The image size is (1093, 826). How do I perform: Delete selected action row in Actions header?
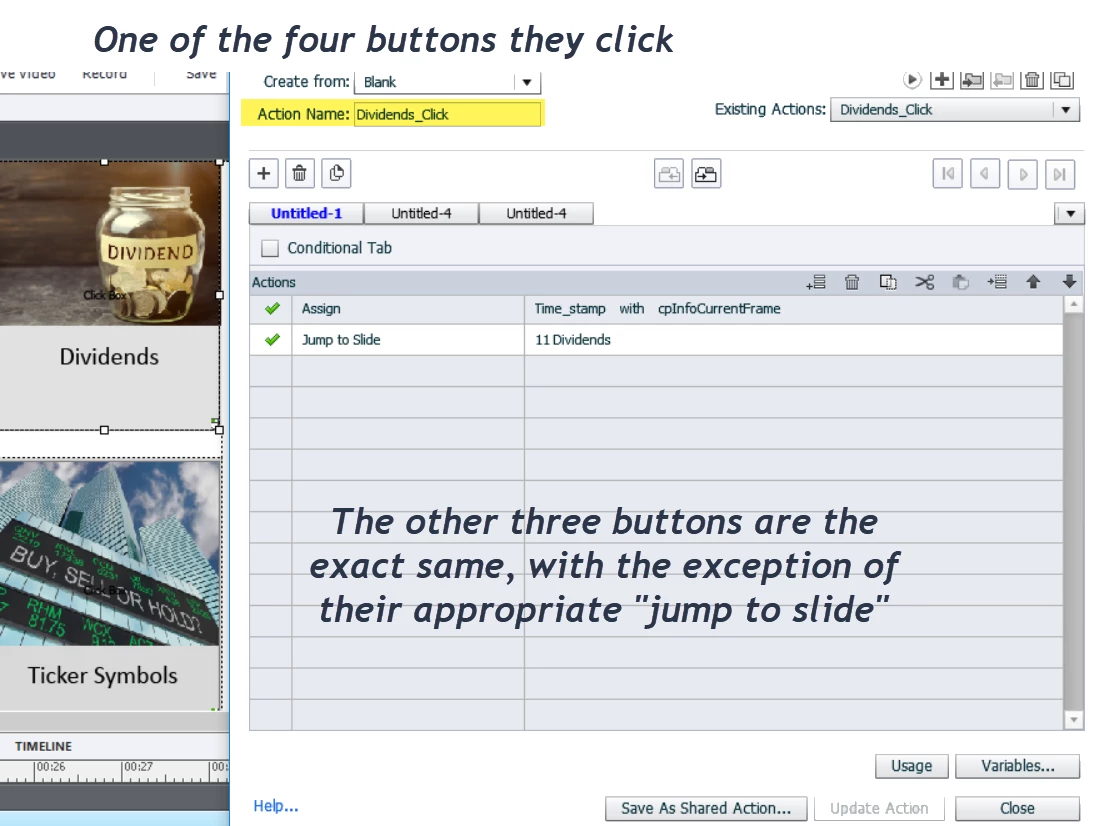pos(852,282)
